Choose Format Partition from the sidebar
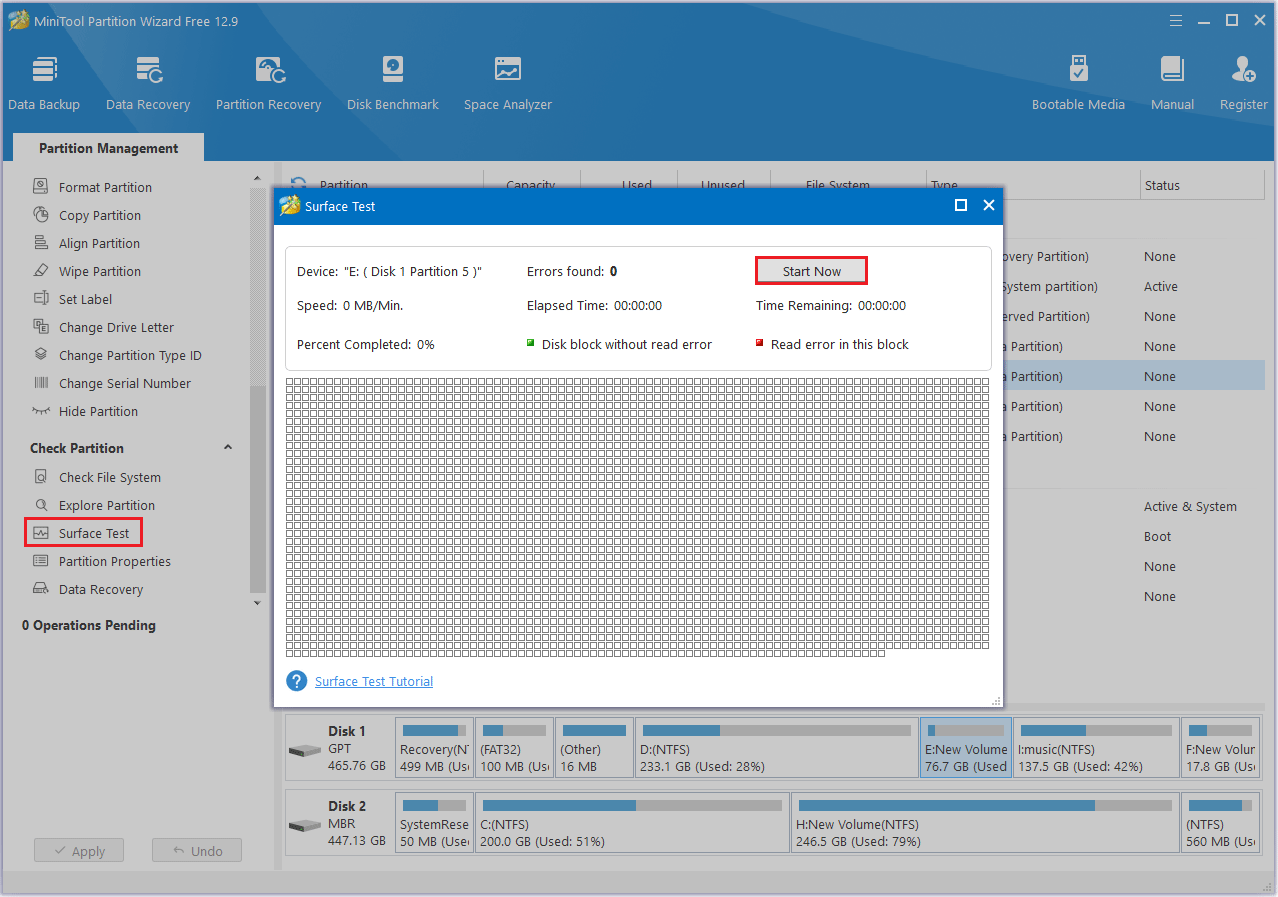 [x=105, y=187]
